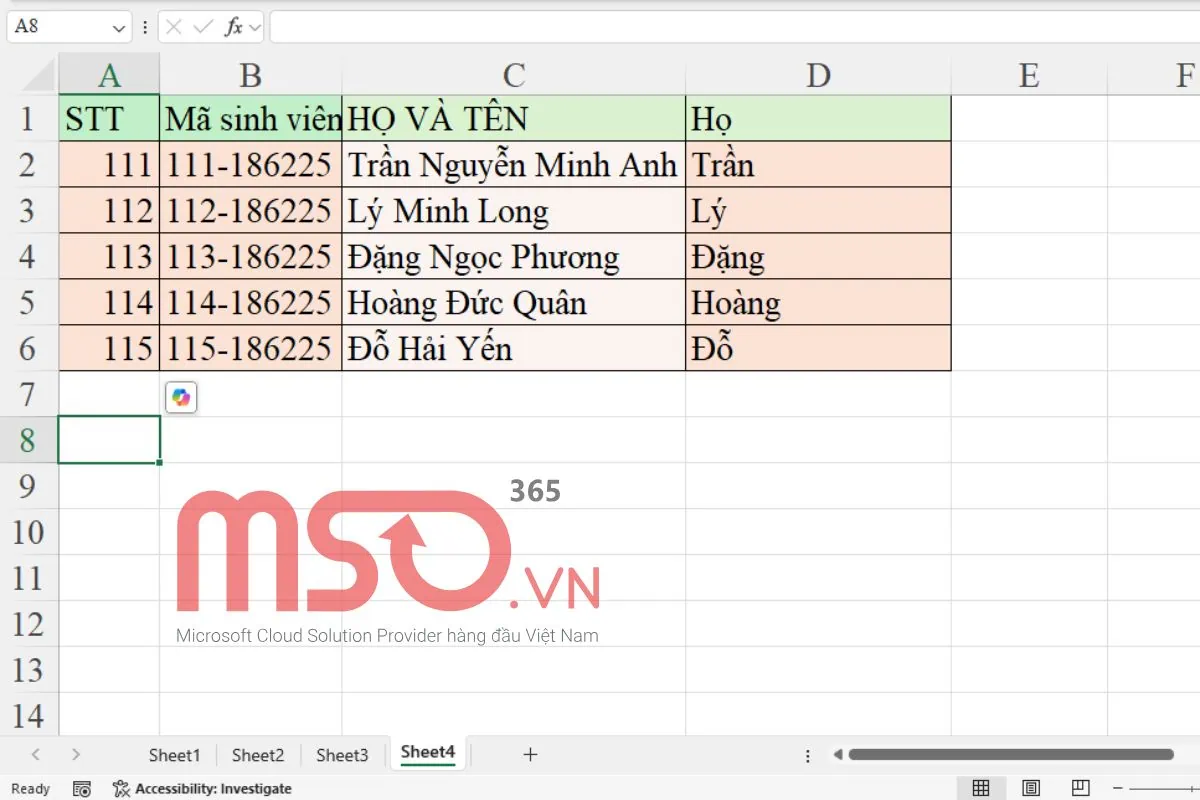The height and width of the screenshot is (800, 1200).
Task: Click the Cancel X icon in formula bar
Action: [174, 27]
